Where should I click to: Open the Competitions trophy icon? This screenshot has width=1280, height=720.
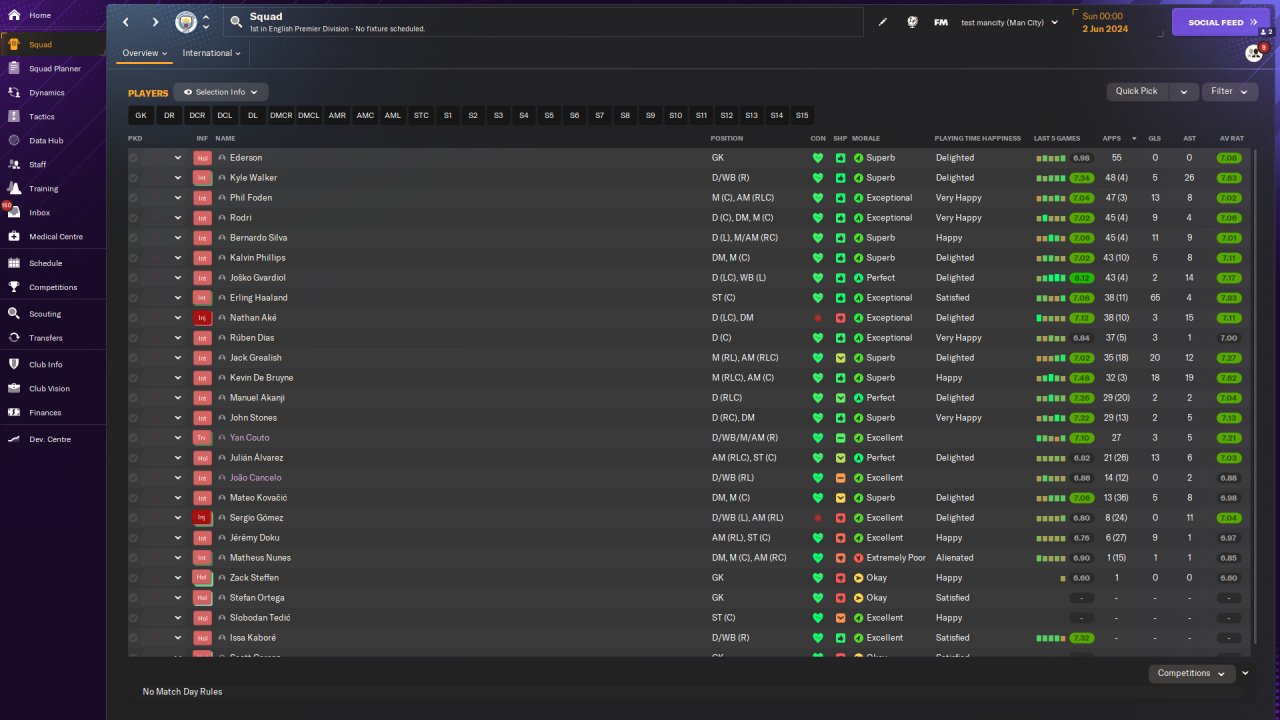14,287
